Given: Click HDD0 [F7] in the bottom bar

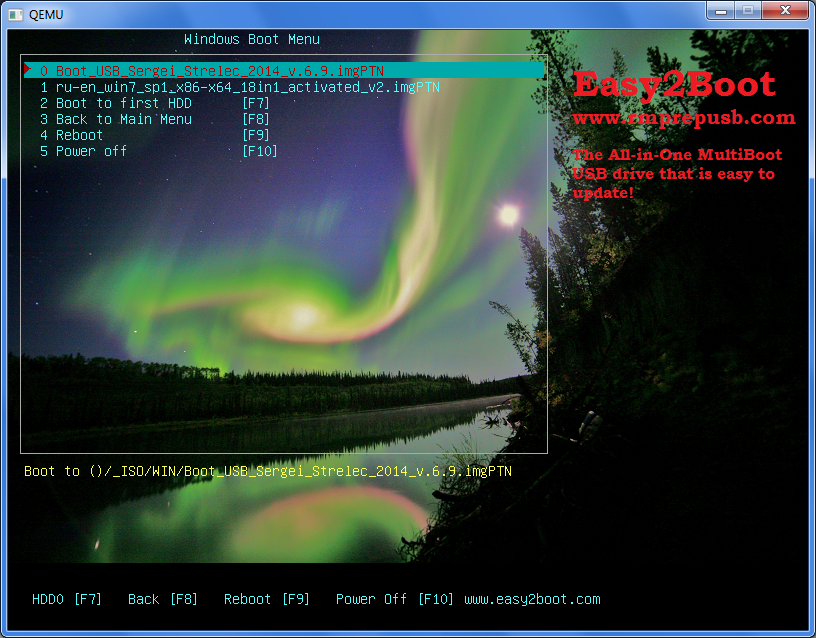Looking at the screenshot, I should (67, 599).
